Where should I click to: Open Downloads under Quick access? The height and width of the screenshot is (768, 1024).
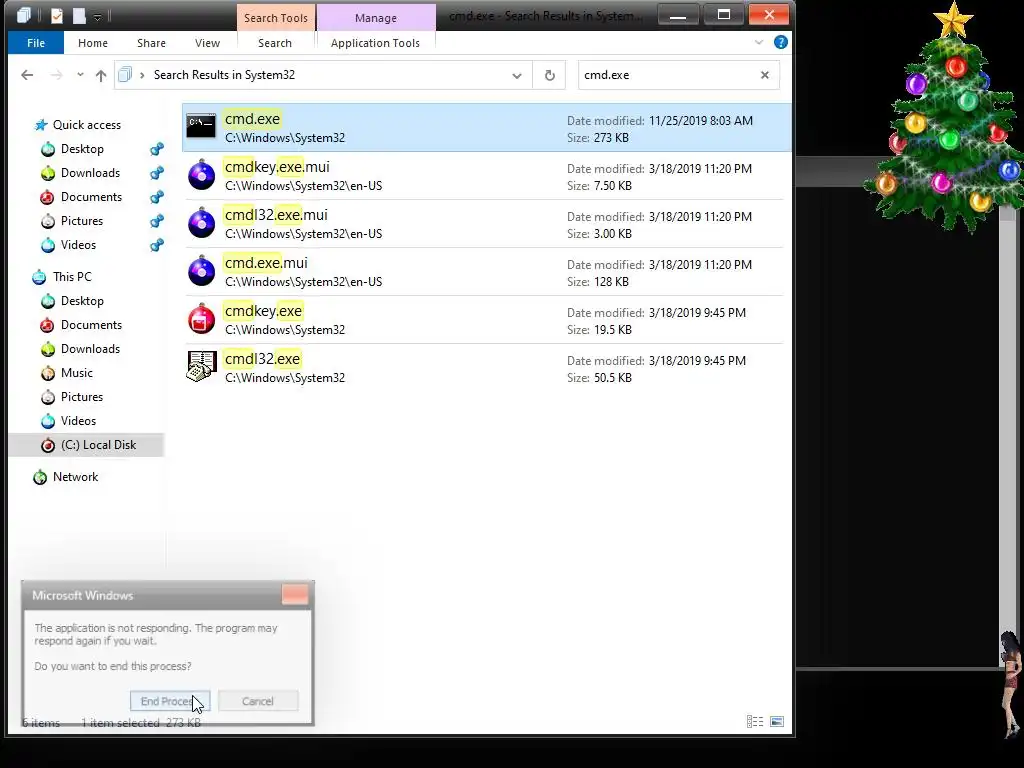tap(90, 173)
